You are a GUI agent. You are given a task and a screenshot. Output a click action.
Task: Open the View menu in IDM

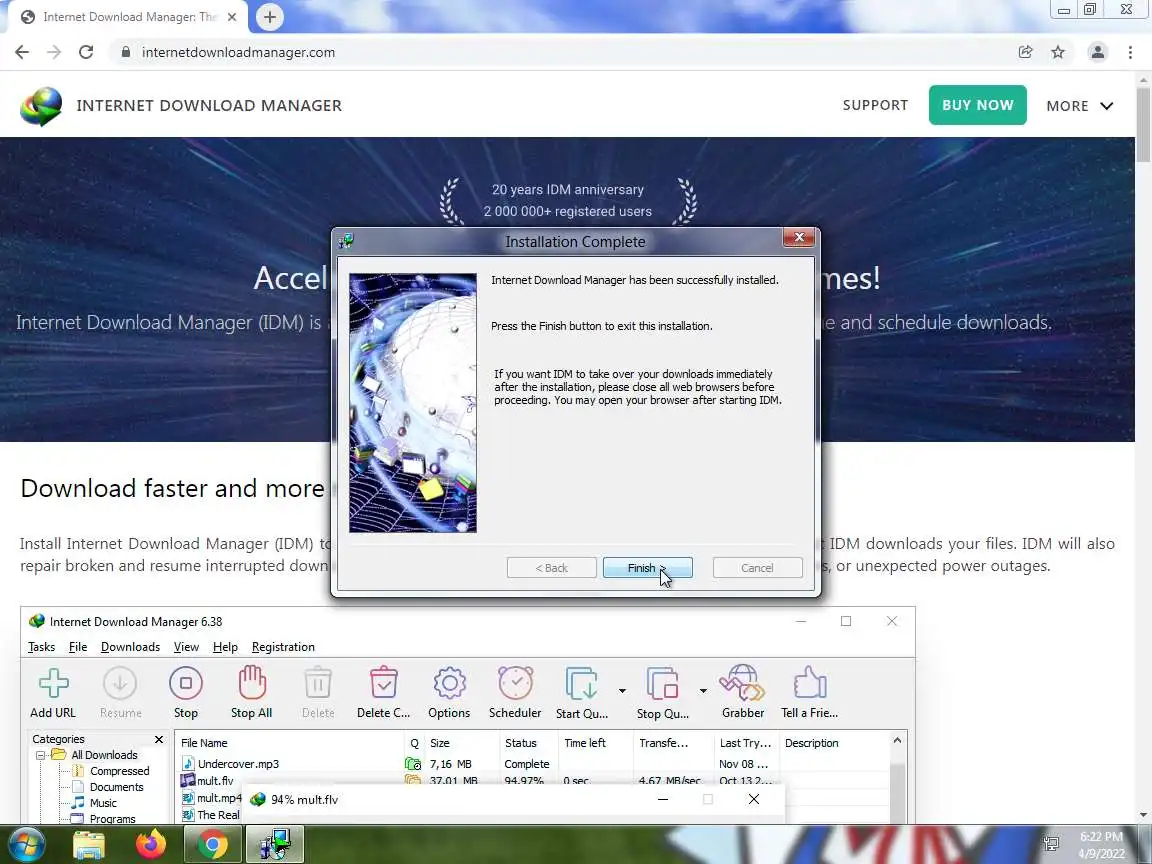[x=186, y=647]
